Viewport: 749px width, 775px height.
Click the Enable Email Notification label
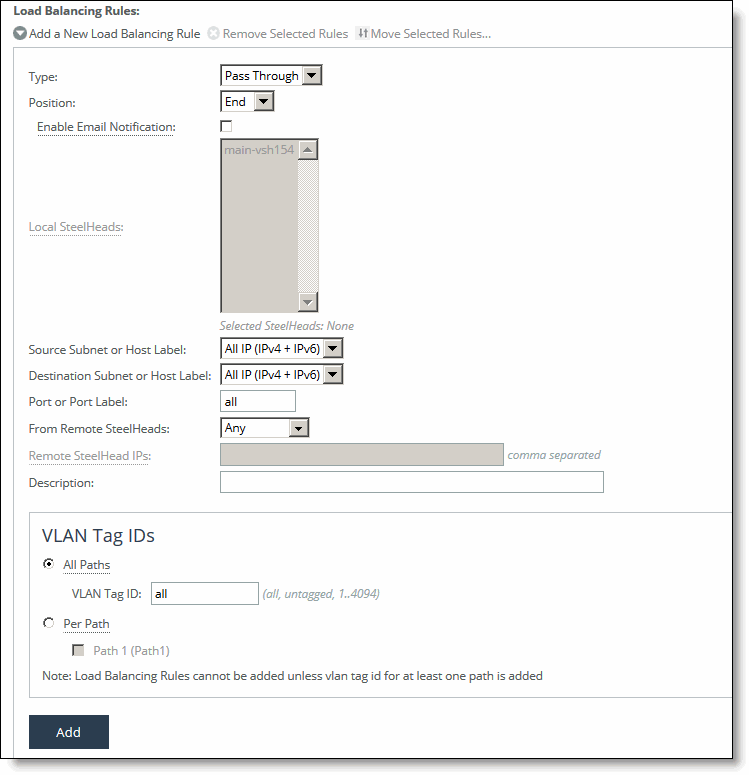coord(106,127)
